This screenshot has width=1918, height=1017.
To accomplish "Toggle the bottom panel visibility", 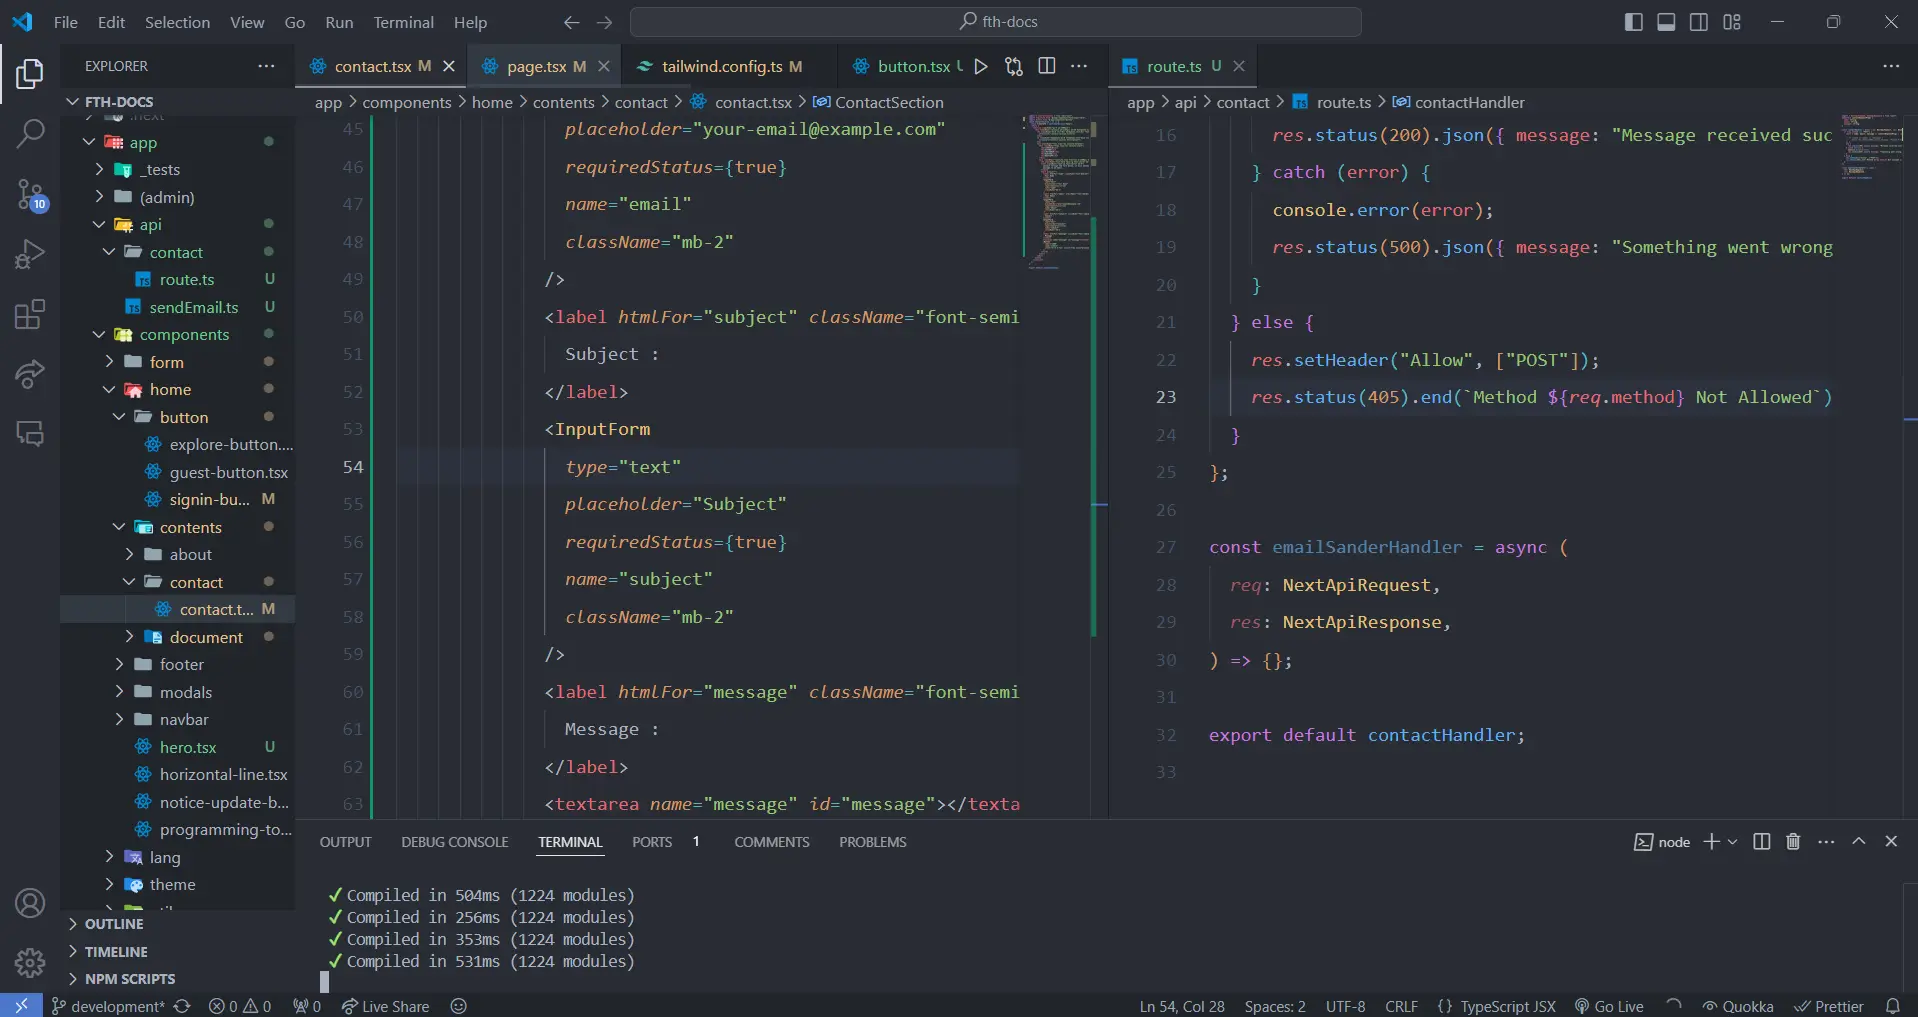I will pos(1665,21).
